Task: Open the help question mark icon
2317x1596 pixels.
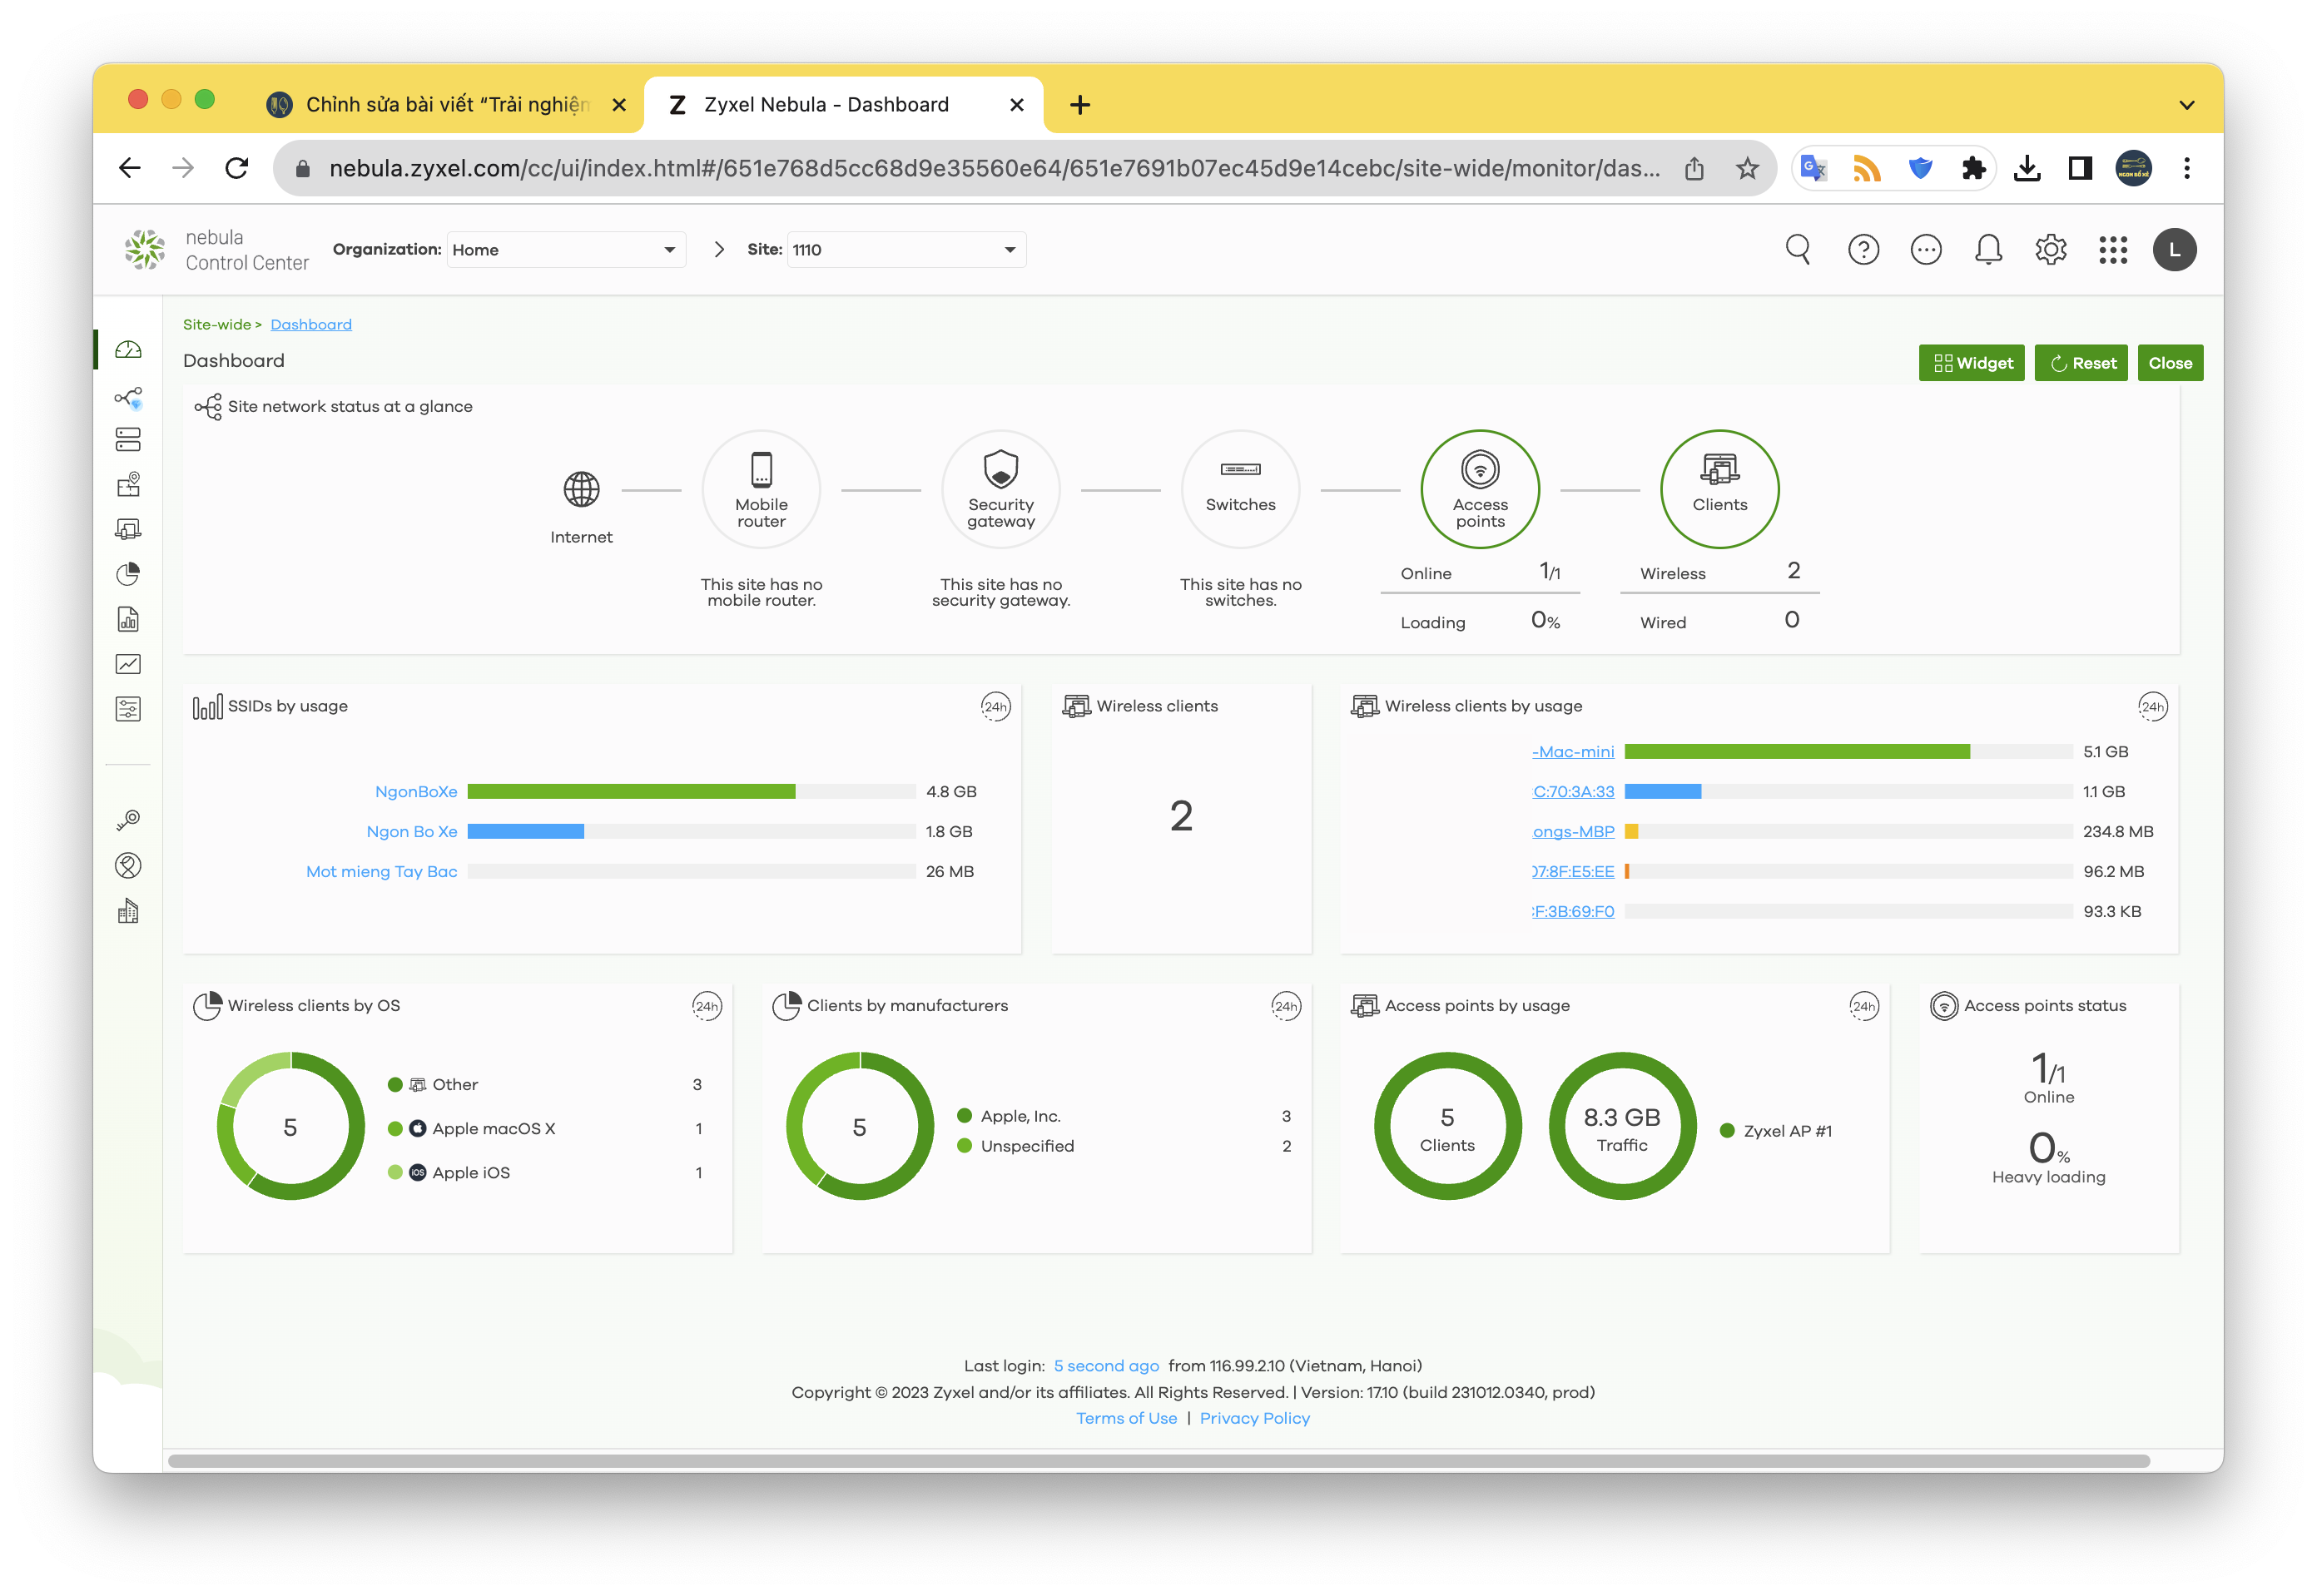Action: pyautogui.click(x=1863, y=249)
